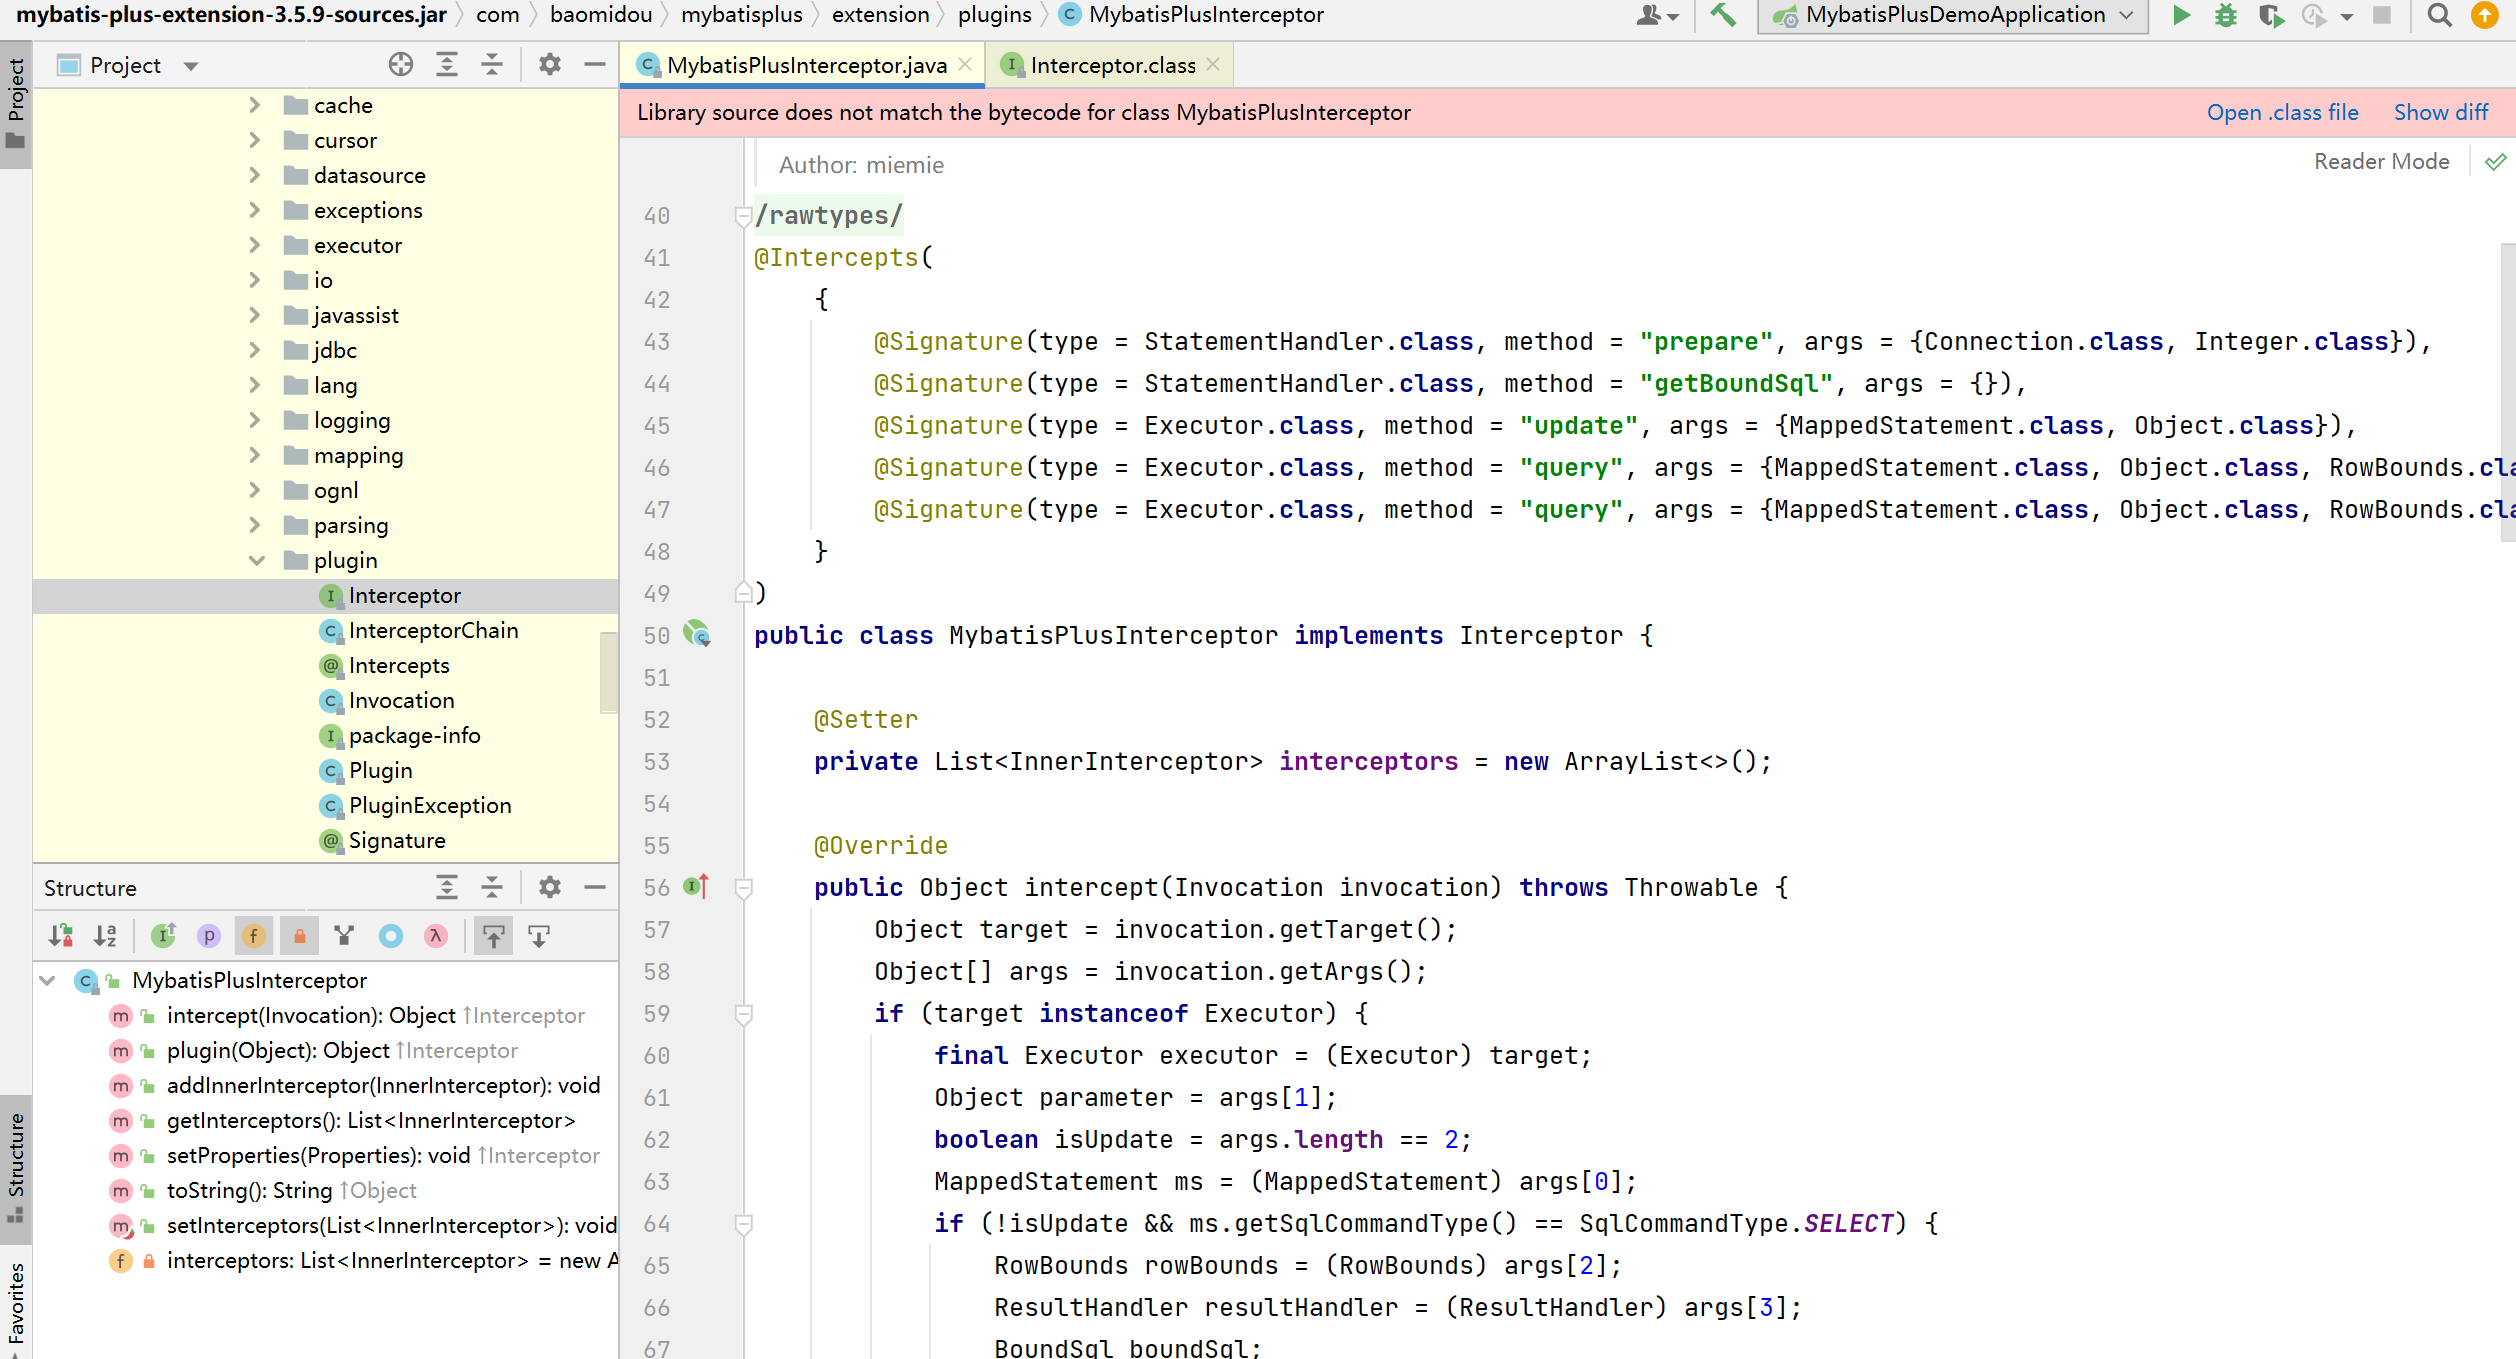Open the MybatisPlusDemoApplication run configuration dropdown
The height and width of the screenshot is (1359, 2516).
coord(1953,15)
